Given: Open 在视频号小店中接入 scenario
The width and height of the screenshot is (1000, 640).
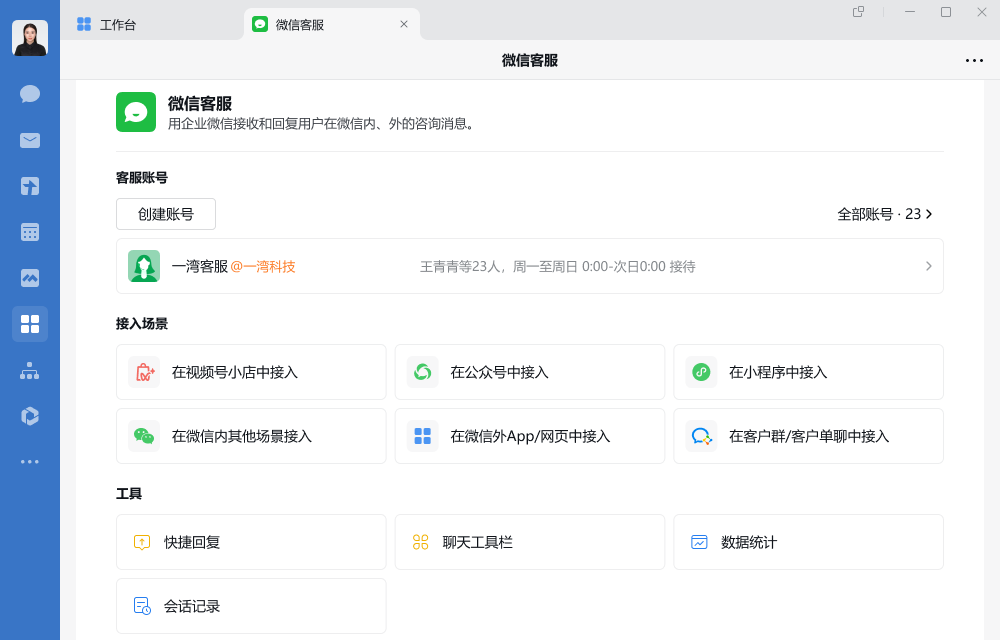Looking at the screenshot, I should [x=251, y=372].
